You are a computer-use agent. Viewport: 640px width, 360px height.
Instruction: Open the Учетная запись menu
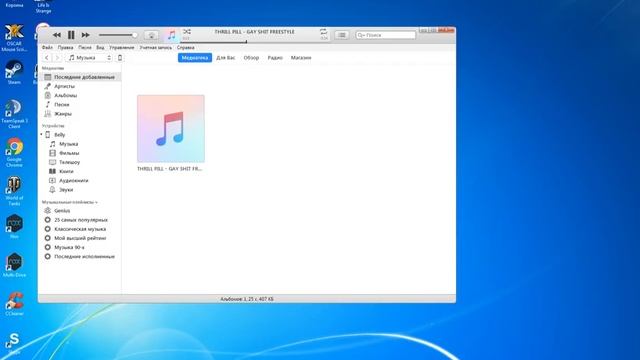(x=156, y=48)
